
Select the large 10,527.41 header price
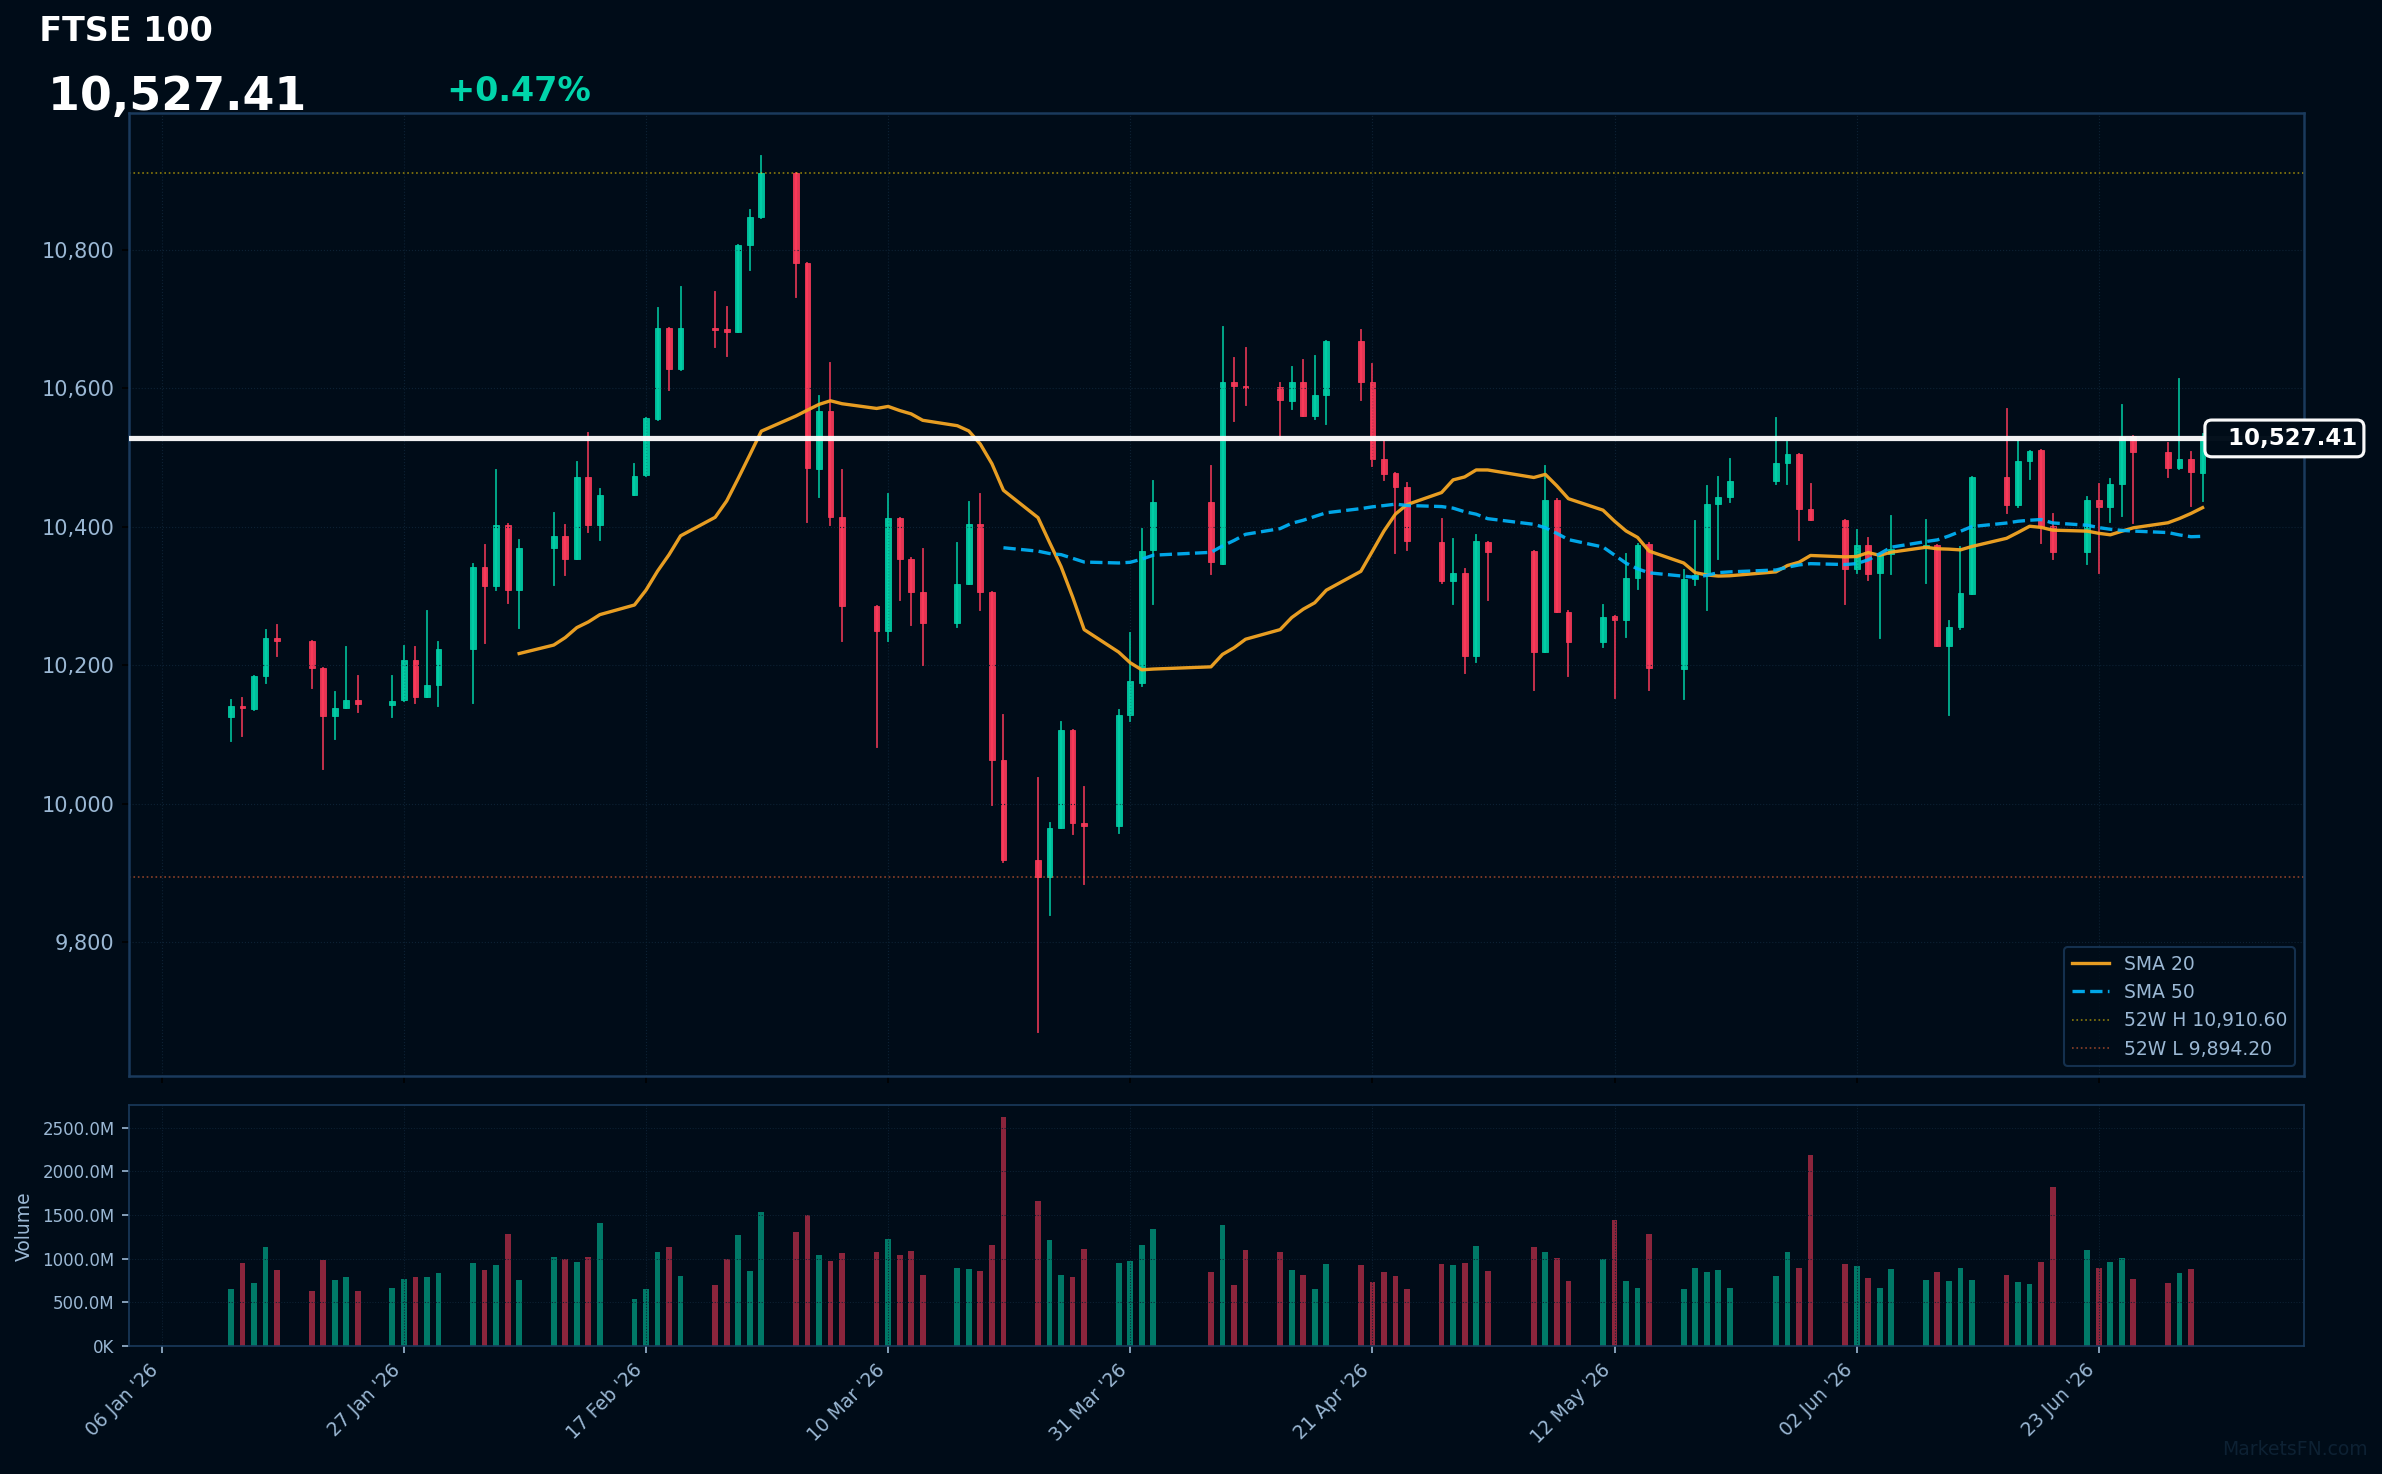pyautogui.click(x=177, y=95)
